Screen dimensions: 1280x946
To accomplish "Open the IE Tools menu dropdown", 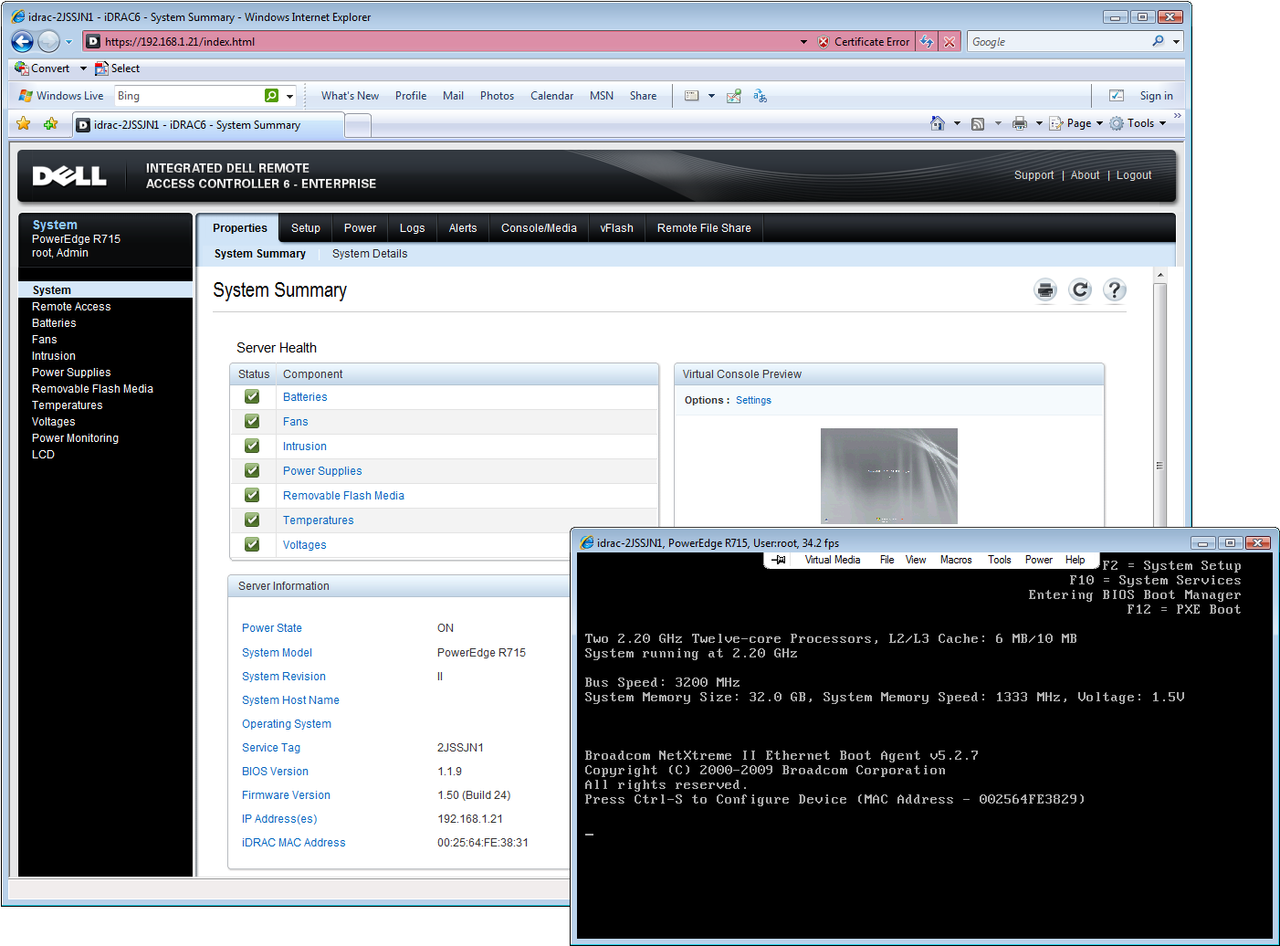I will [x=1139, y=123].
